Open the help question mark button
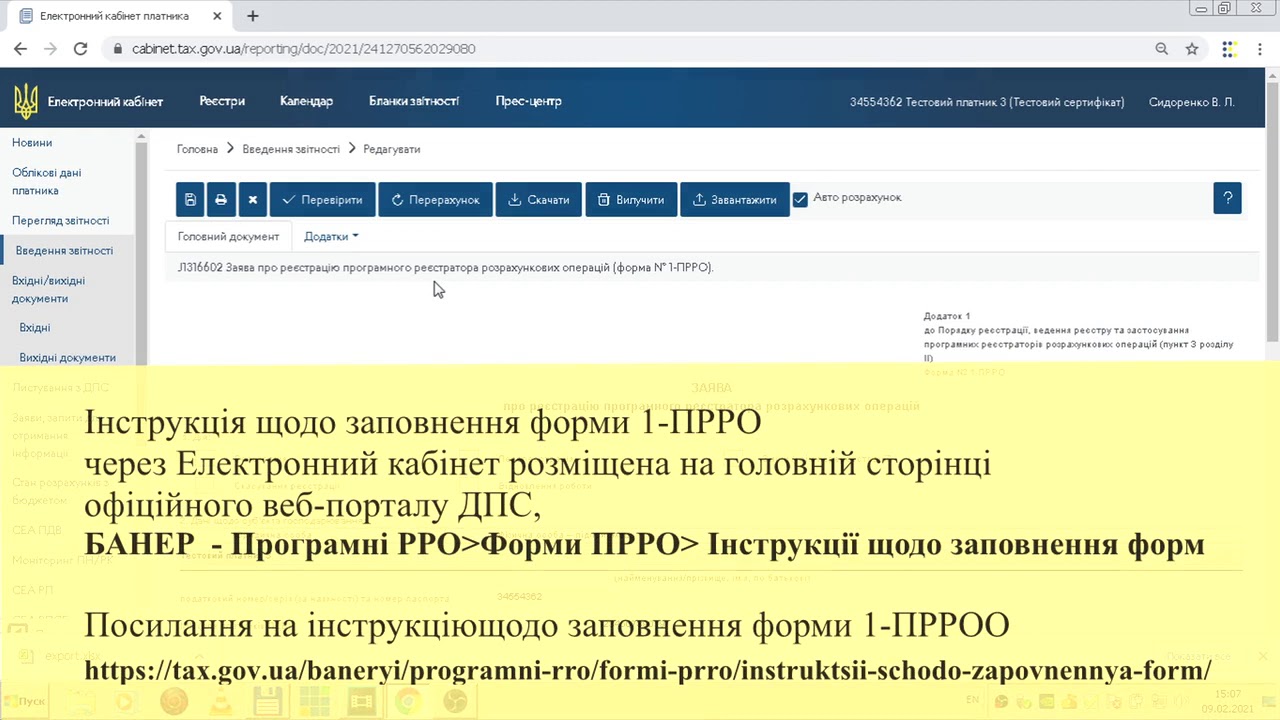 [x=1227, y=198]
